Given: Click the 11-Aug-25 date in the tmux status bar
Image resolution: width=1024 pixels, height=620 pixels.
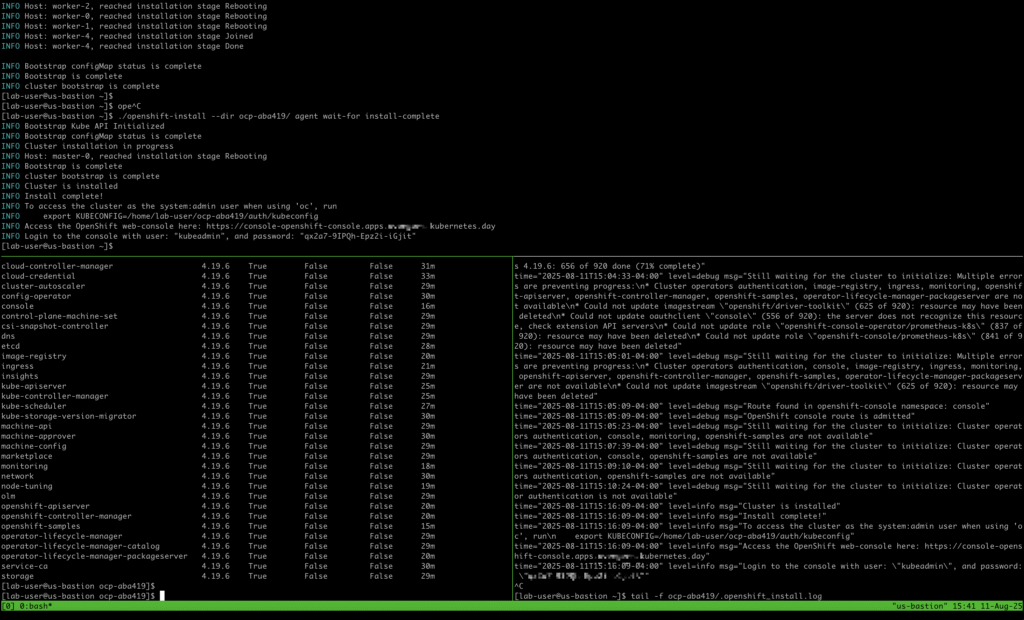Looking at the screenshot, I should pos(999,606).
